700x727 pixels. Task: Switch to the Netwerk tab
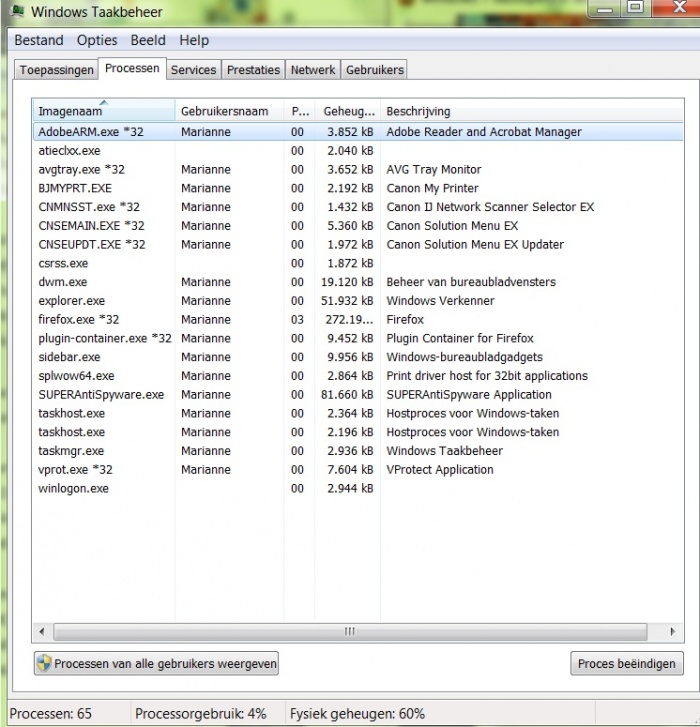tap(313, 70)
